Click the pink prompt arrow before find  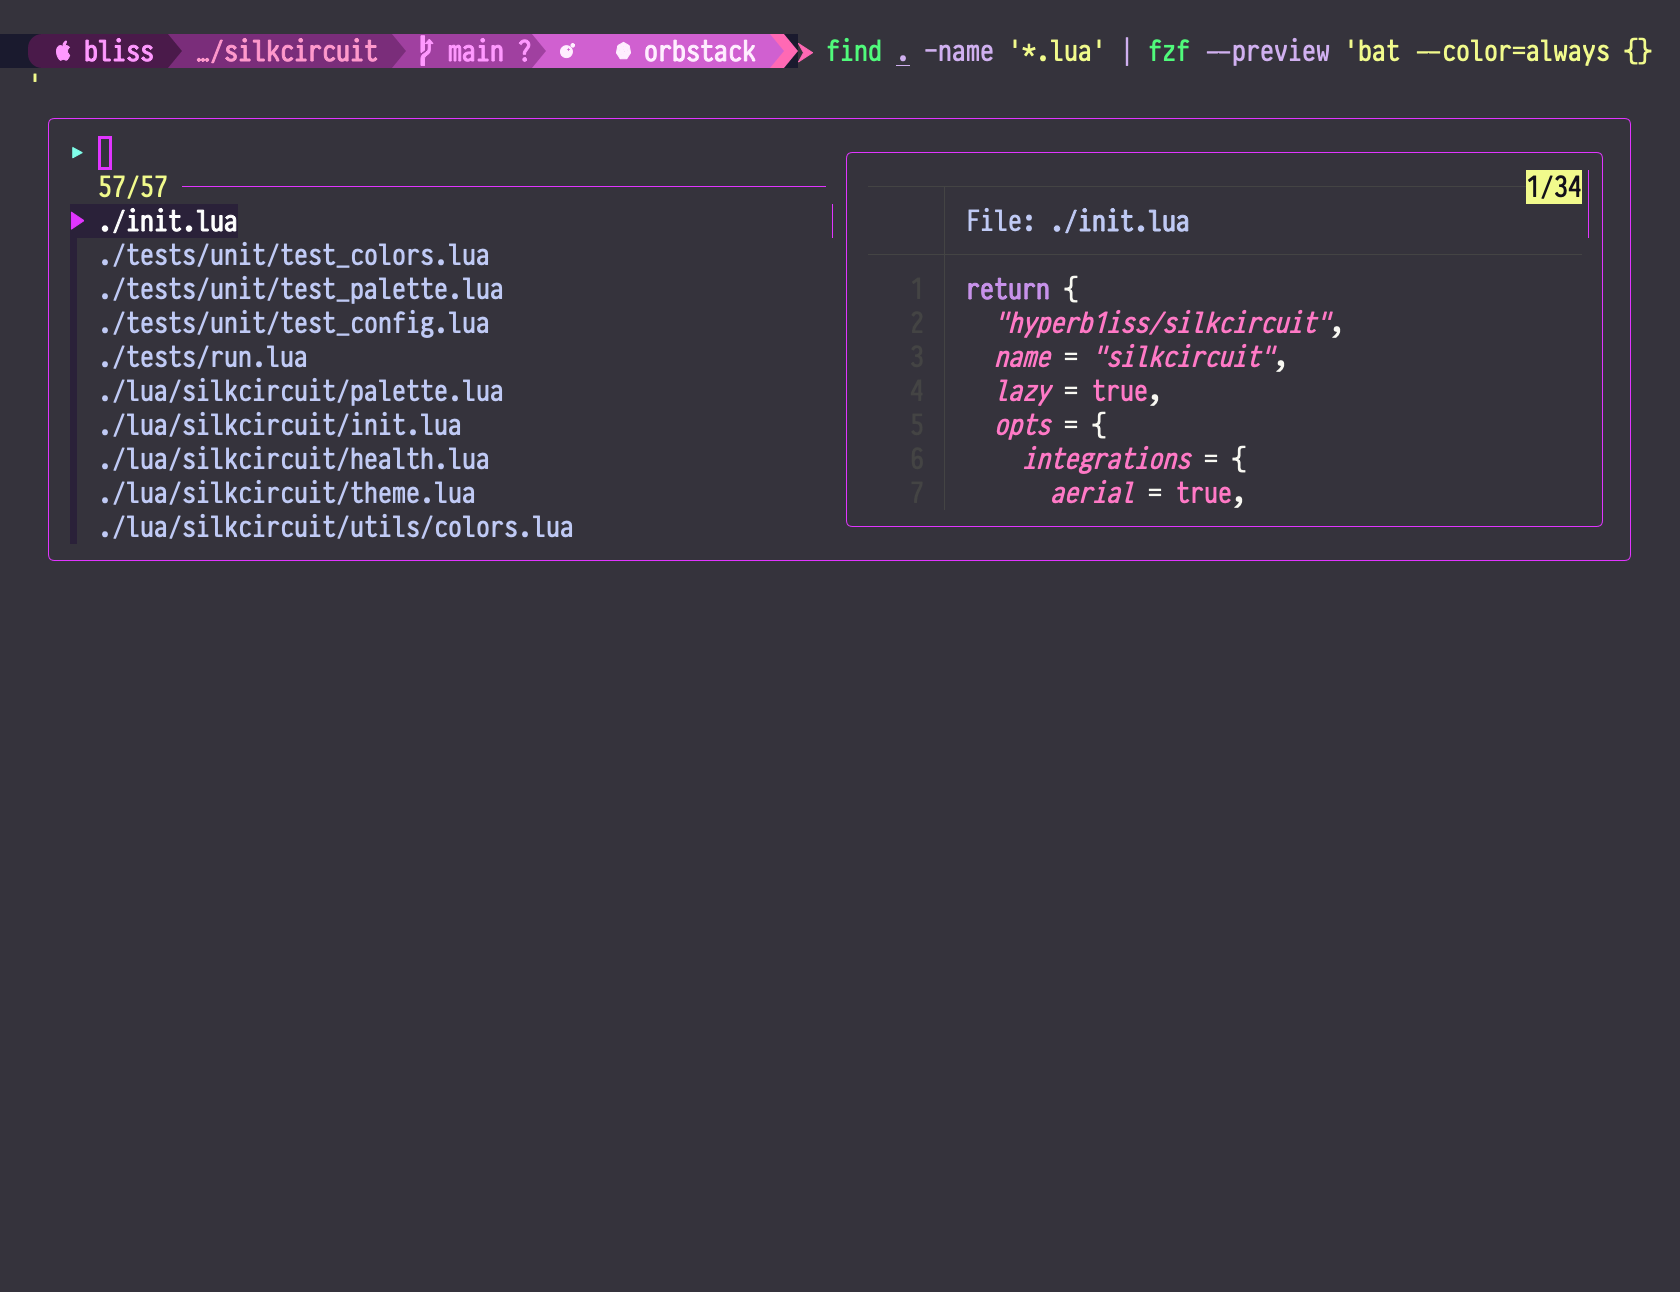tap(805, 51)
